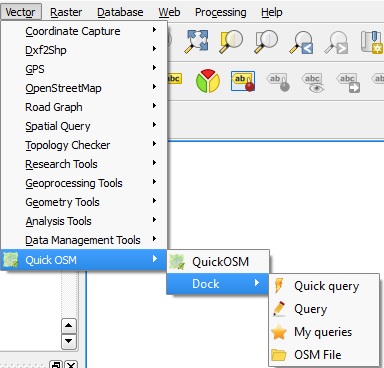Expand Coordinate Capture submenu
384x368 pixels.
tap(84, 31)
